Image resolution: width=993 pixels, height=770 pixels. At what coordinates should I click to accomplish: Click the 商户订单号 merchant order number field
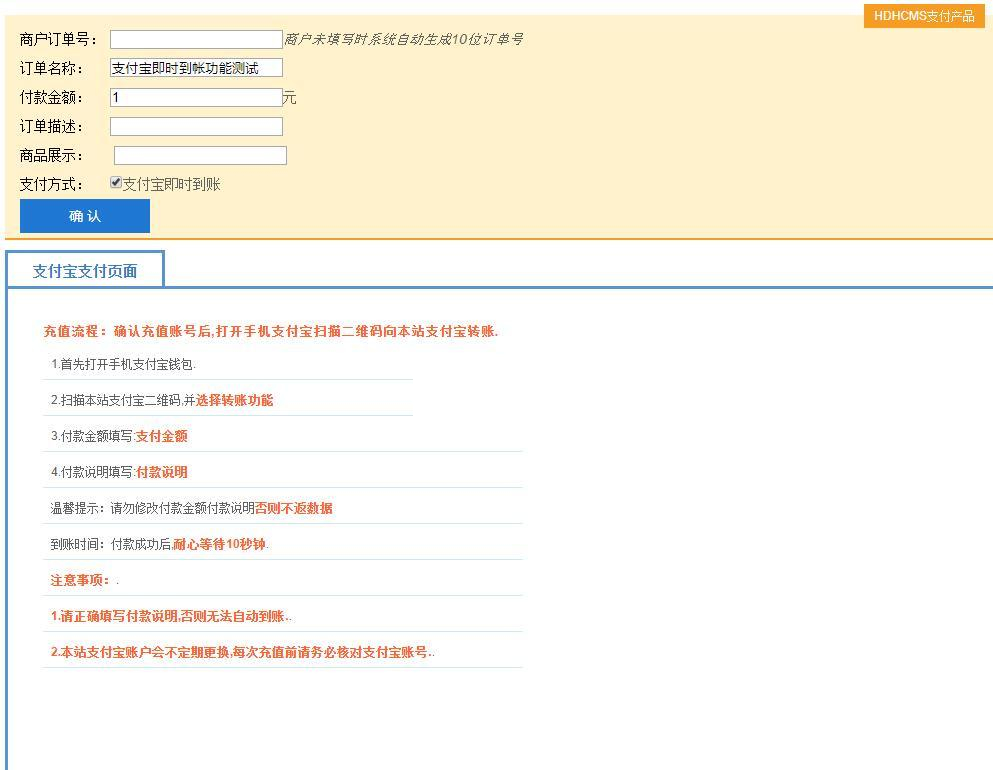point(195,38)
